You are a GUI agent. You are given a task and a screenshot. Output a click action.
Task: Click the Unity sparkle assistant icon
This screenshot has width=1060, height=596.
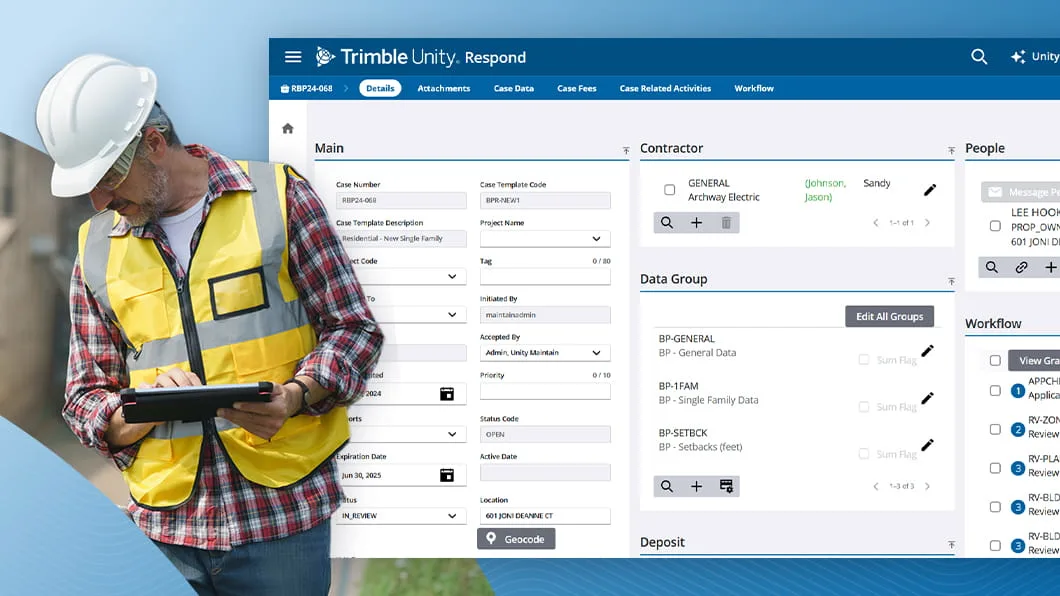point(1018,57)
